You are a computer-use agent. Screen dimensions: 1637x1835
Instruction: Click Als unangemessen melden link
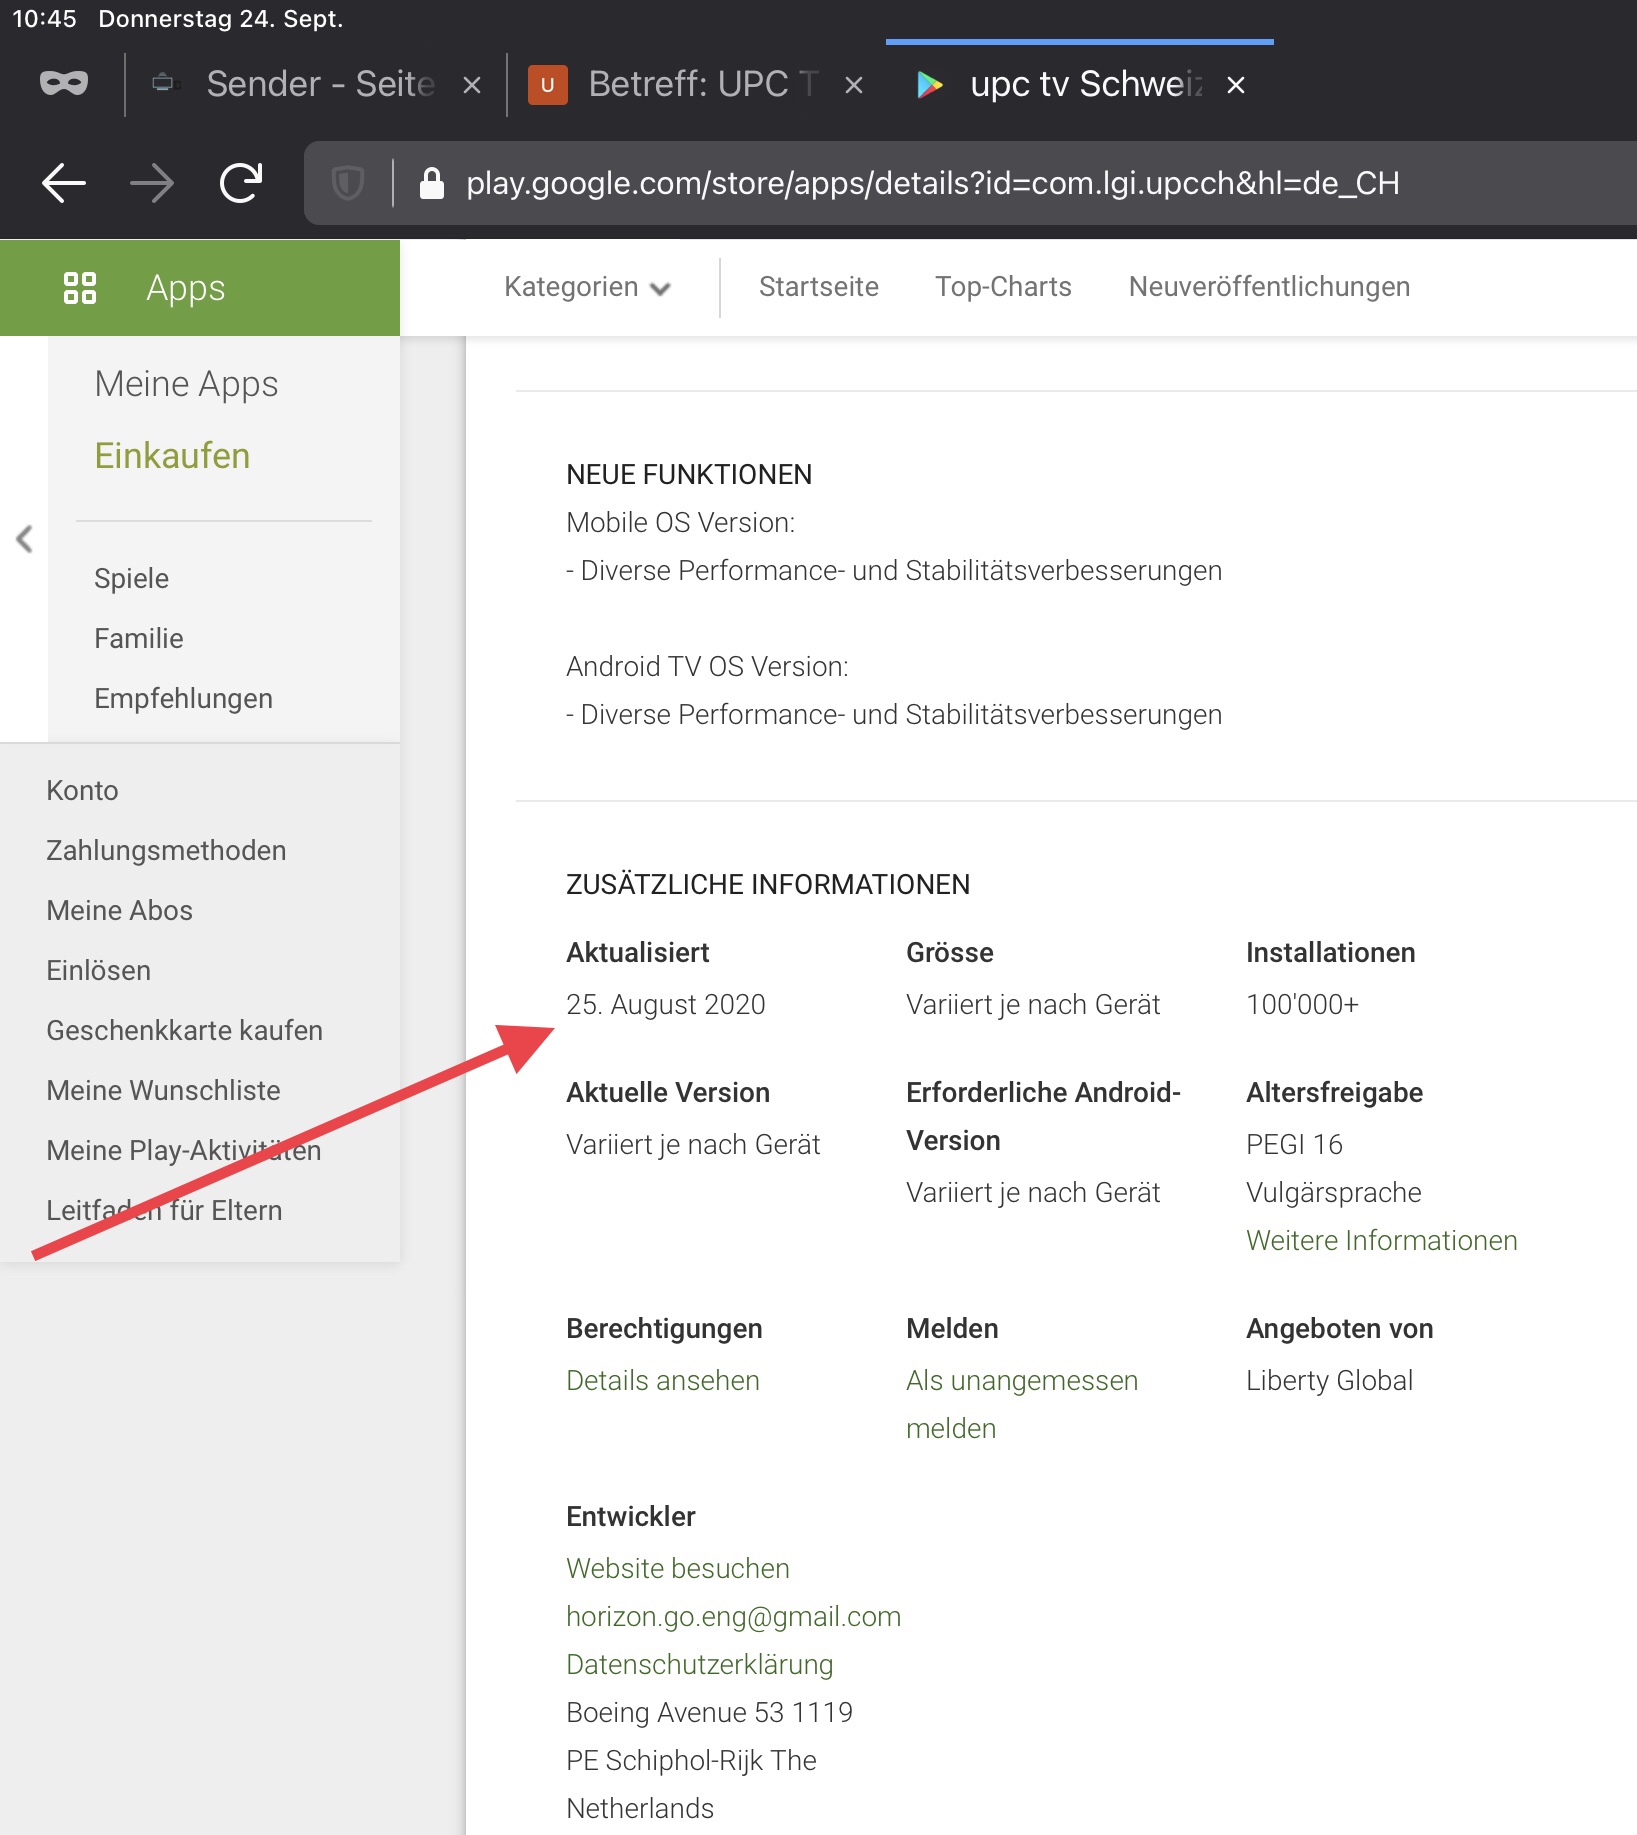tap(1021, 1405)
